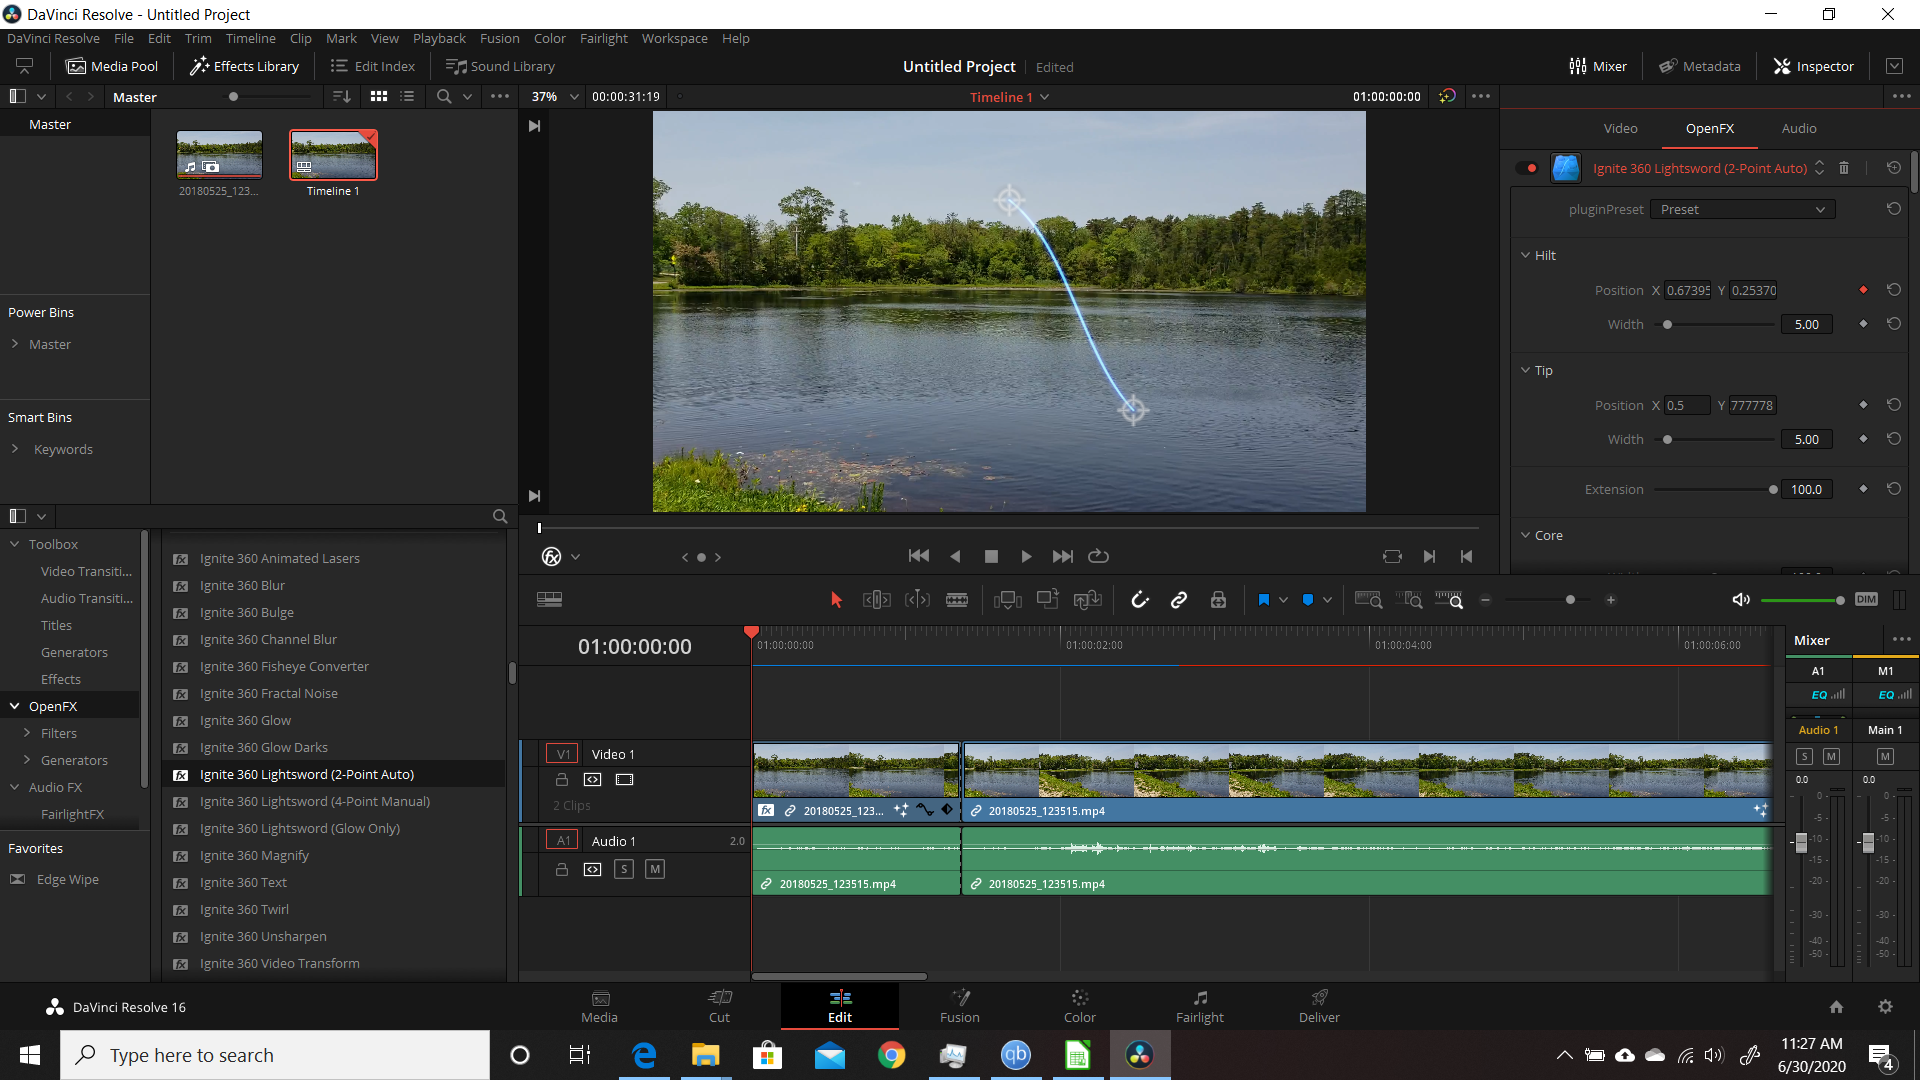Play the timeline forward
1920x1080 pixels.
(x=1026, y=557)
